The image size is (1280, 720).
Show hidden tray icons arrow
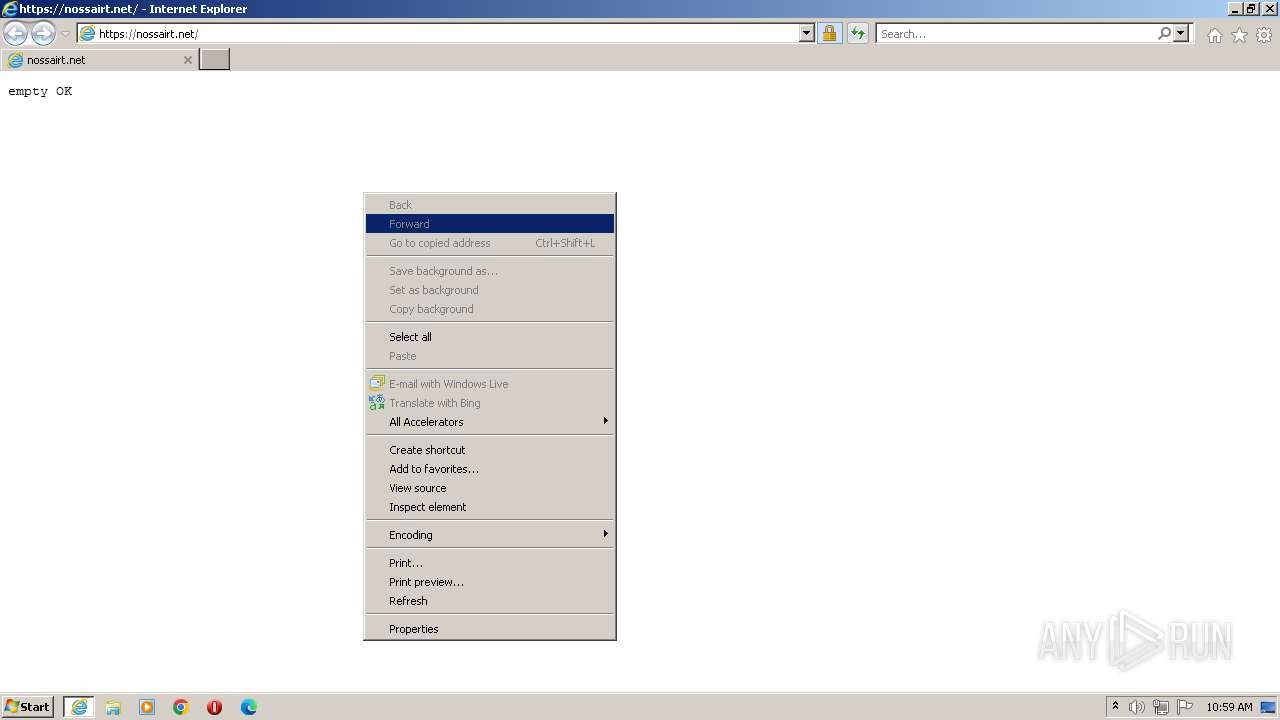point(1115,706)
